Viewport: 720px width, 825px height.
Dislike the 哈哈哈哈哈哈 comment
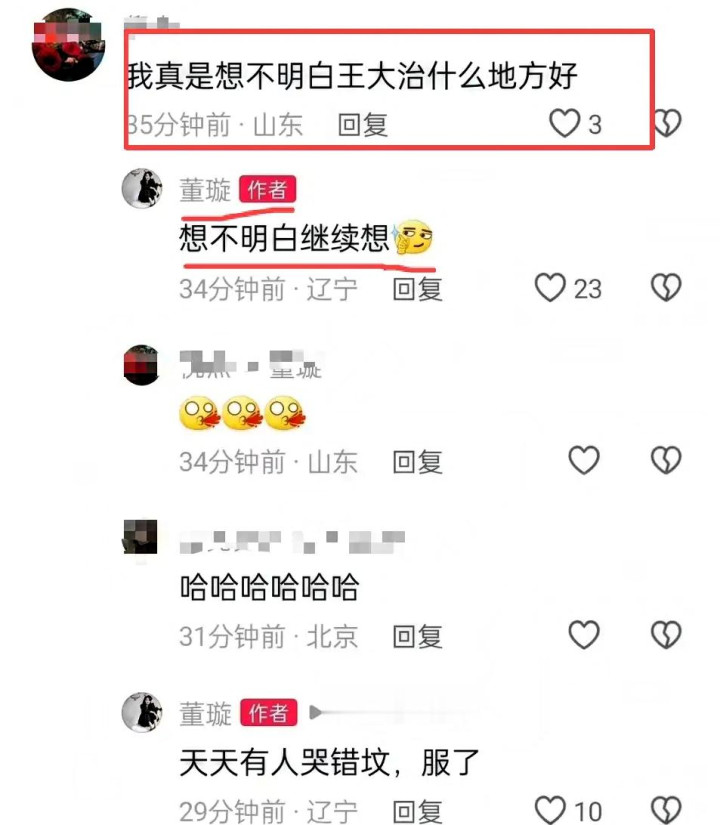point(666,635)
